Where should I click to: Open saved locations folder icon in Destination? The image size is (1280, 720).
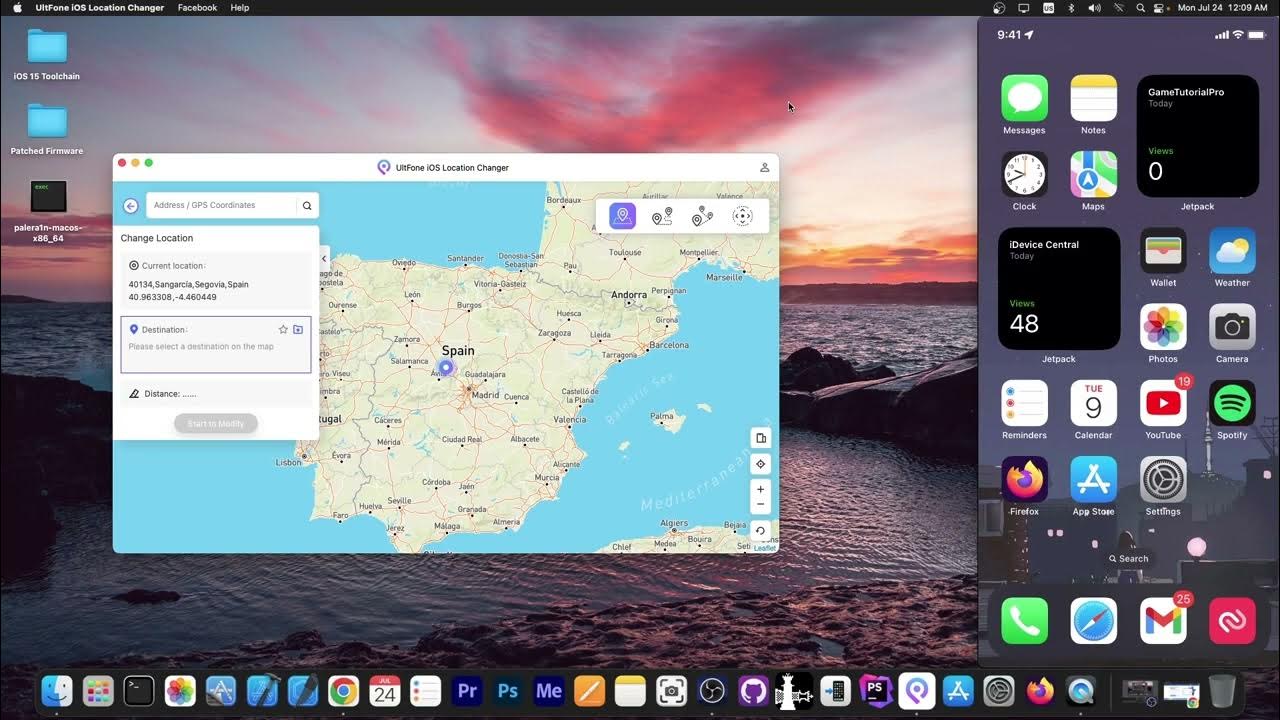[298, 329]
